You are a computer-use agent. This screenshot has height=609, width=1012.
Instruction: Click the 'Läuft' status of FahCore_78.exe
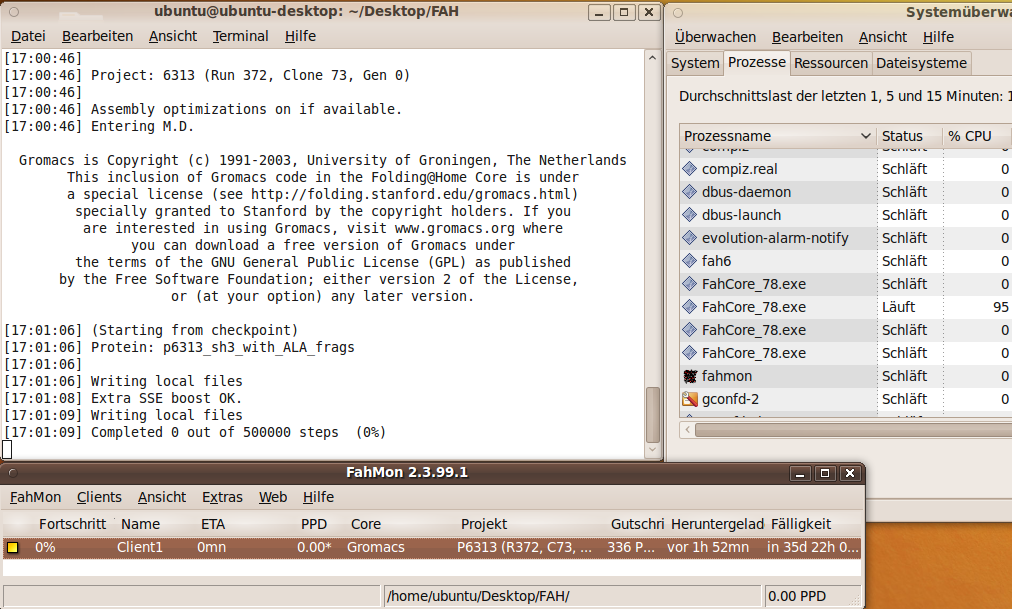tap(898, 307)
